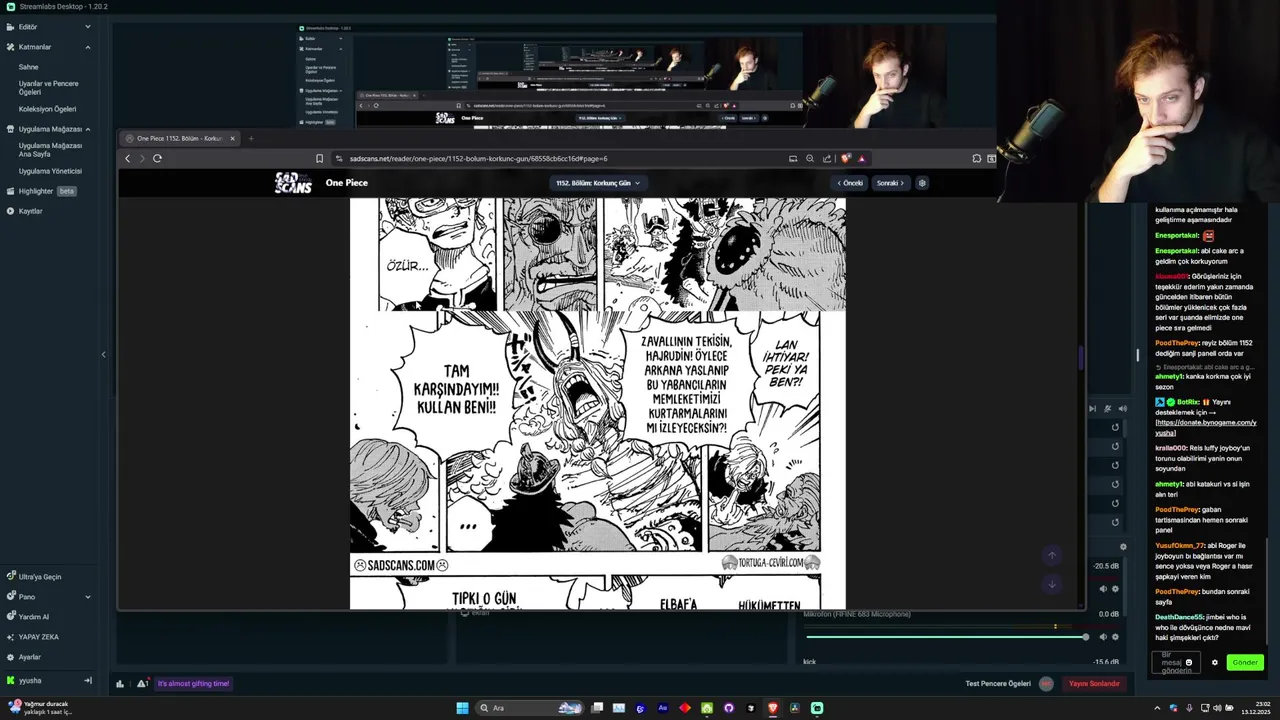Open Streamlabs from the taskbar
Image resolution: width=1280 pixels, height=720 pixels.
pos(817,708)
